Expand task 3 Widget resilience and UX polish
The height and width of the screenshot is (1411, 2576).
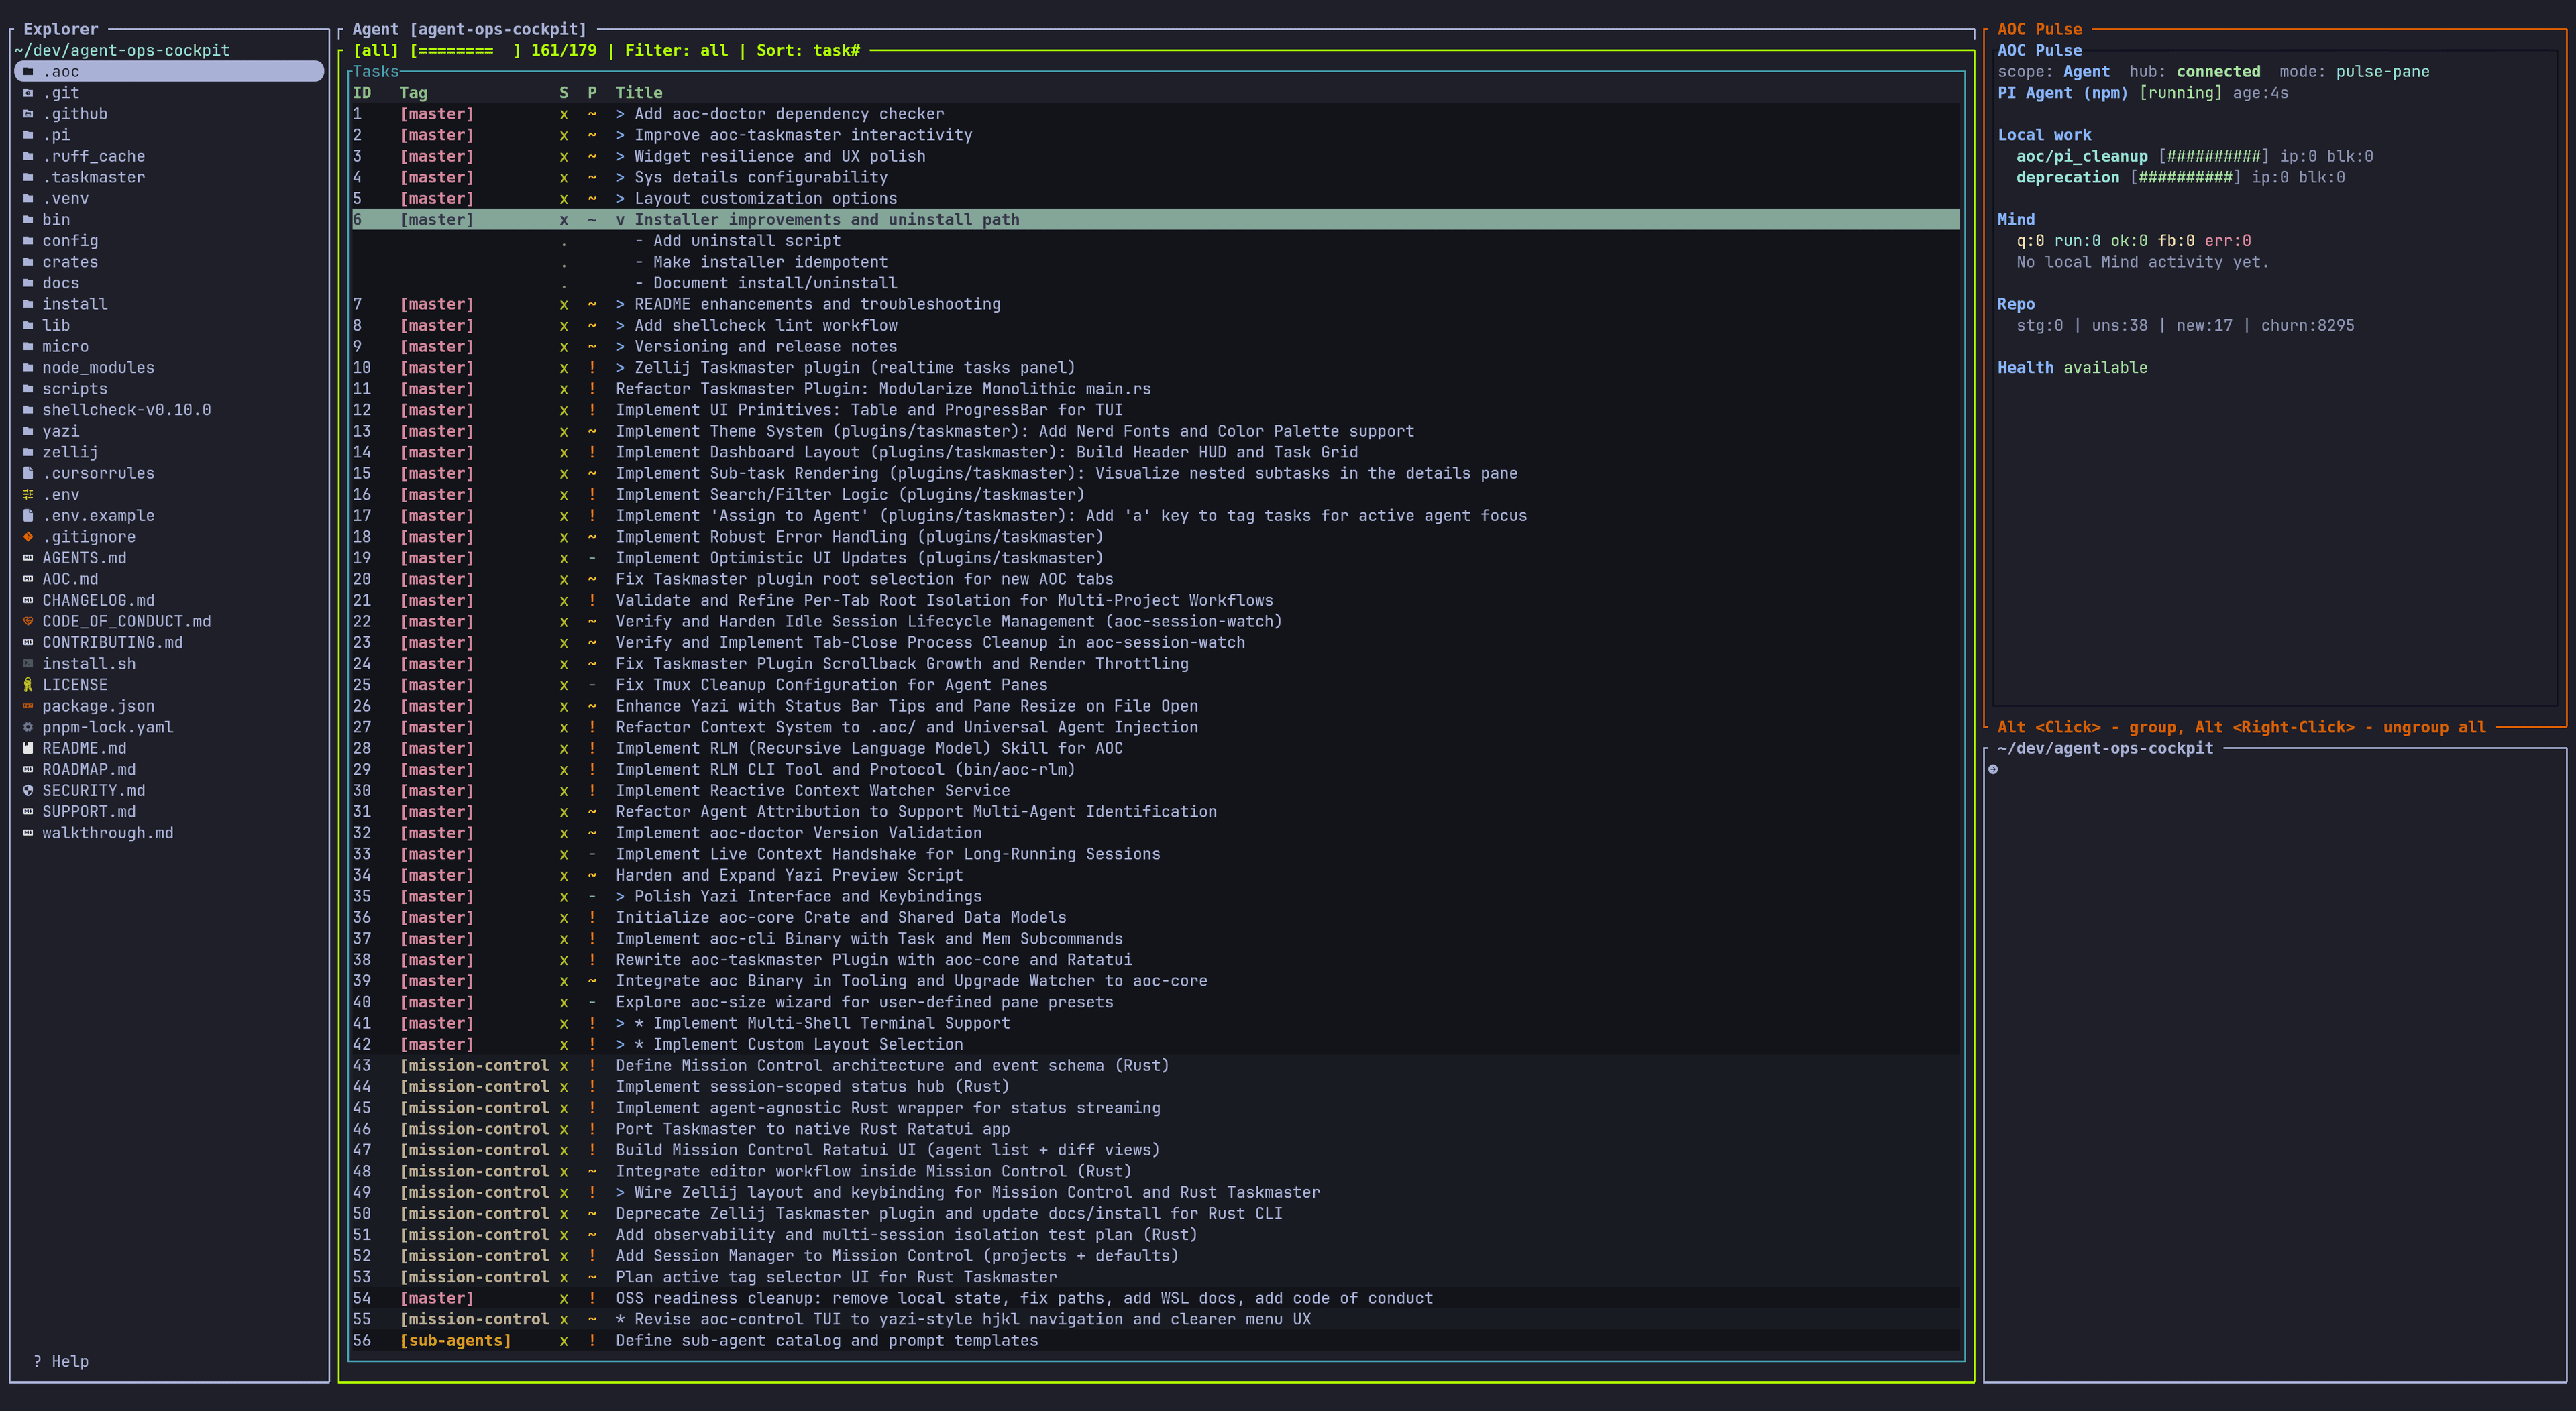point(620,156)
